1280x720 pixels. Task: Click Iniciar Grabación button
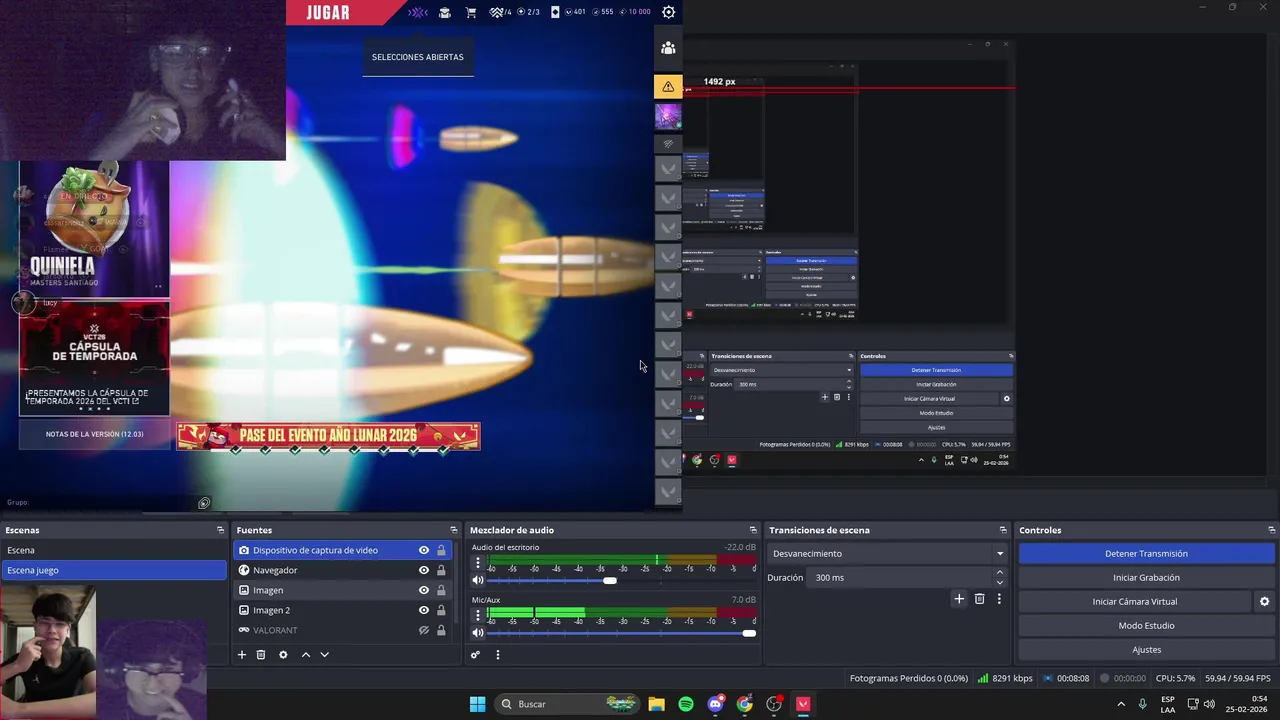click(1146, 578)
